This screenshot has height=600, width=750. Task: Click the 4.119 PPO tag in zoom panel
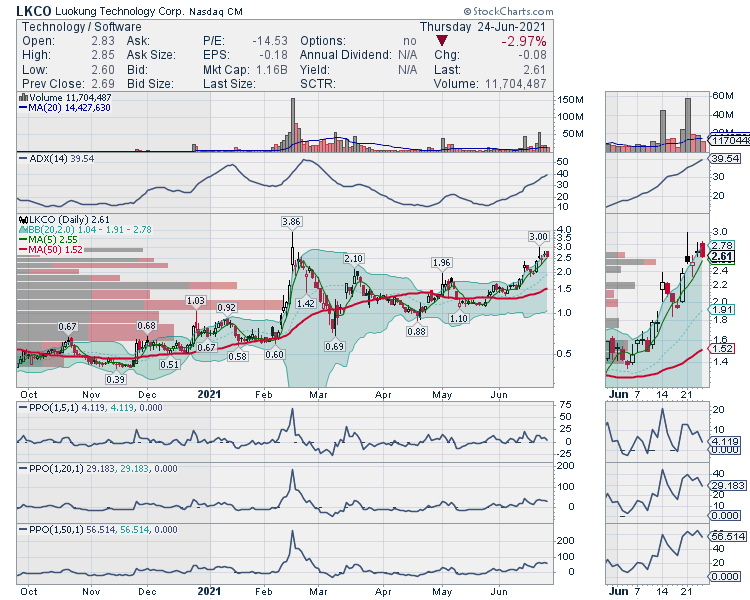click(x=725, y=441)
